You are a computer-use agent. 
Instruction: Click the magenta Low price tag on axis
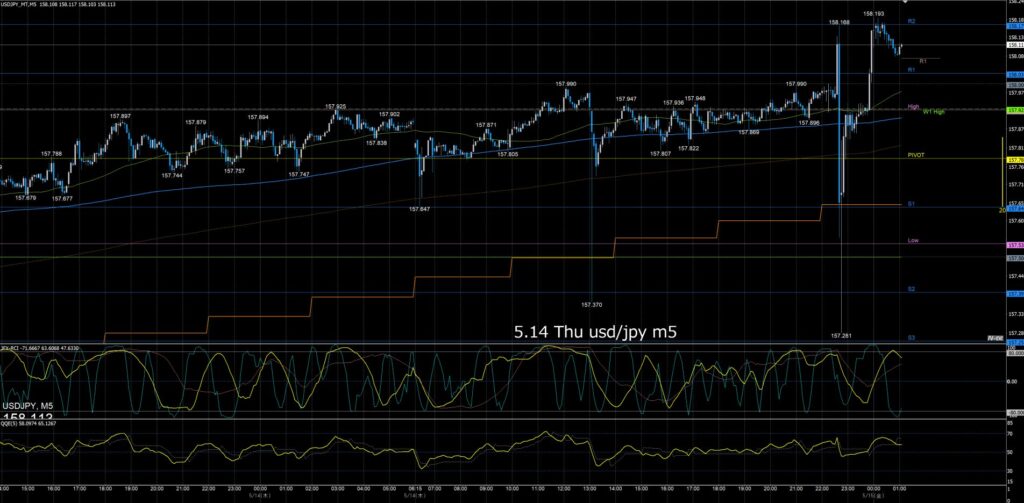coord(1016,245)
